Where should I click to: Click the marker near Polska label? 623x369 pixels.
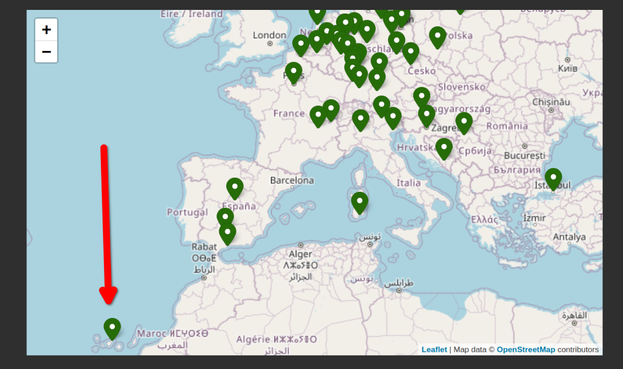[437, 38]
